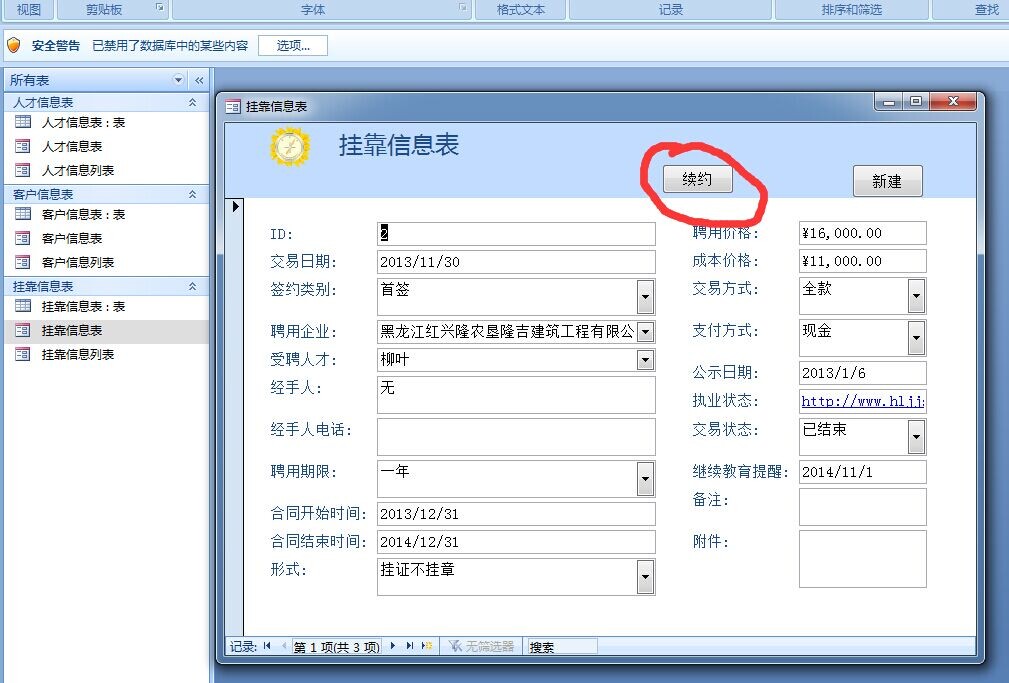Collapse navigation pane with double-arrow button
This screenshot has height=683, width=1009.
(199, 80)
